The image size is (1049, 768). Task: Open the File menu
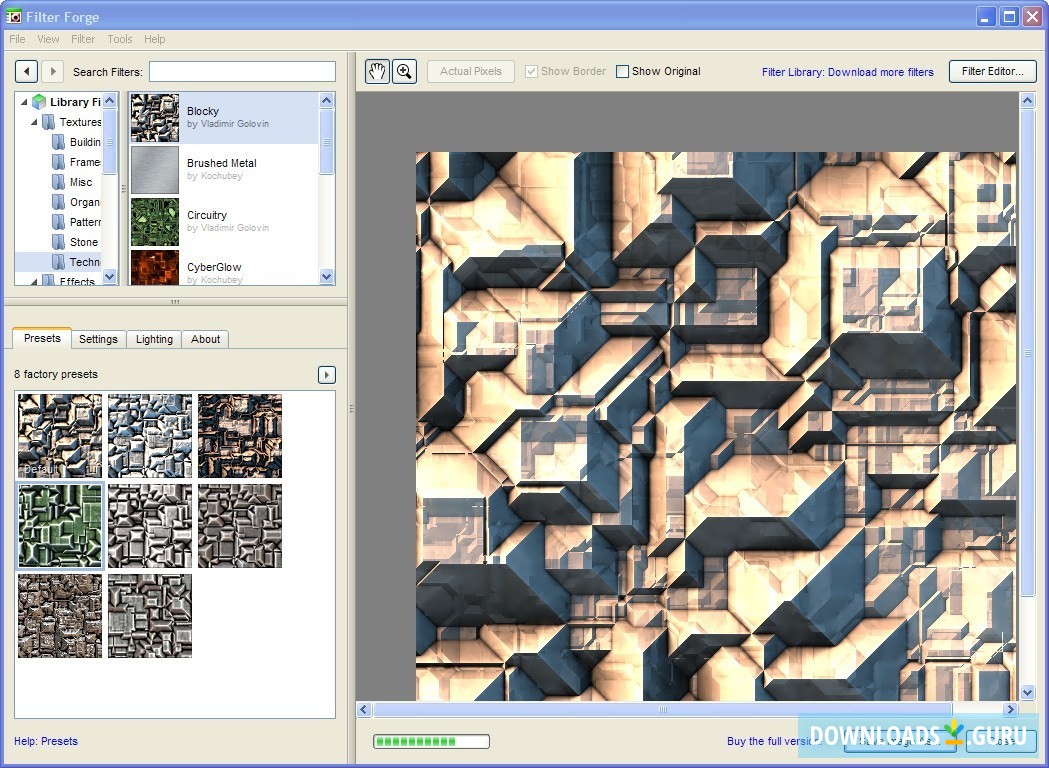[17, 39]
